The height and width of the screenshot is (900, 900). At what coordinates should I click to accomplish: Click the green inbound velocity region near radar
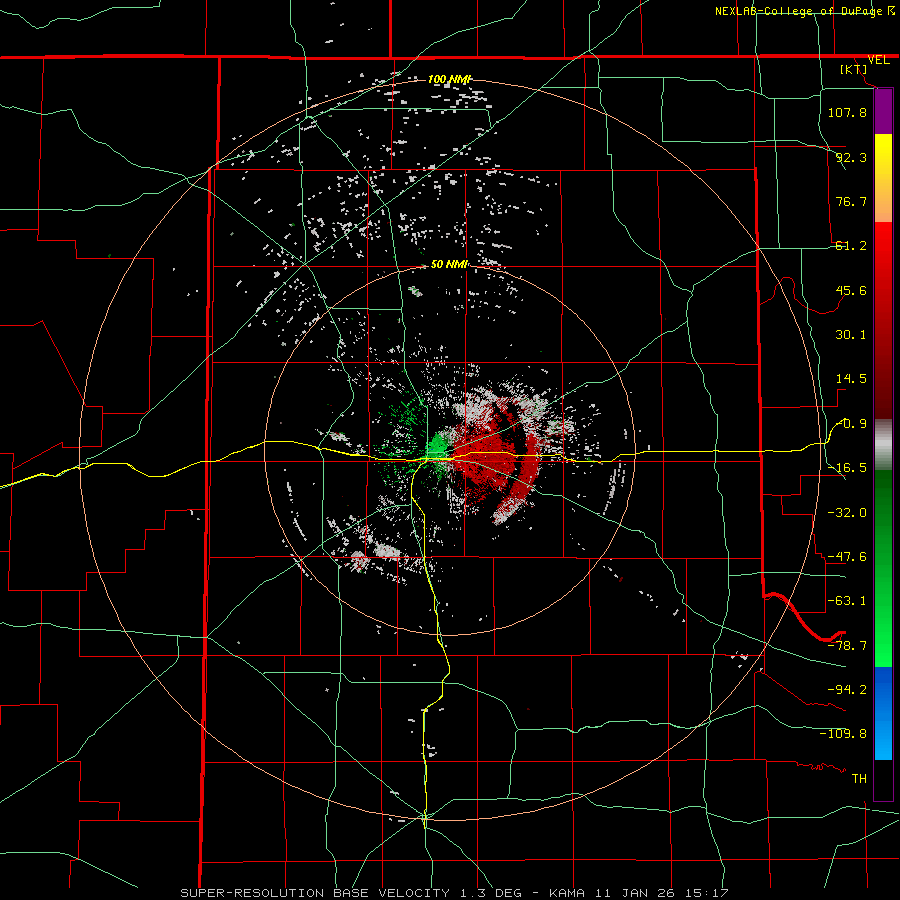point(439,447)
